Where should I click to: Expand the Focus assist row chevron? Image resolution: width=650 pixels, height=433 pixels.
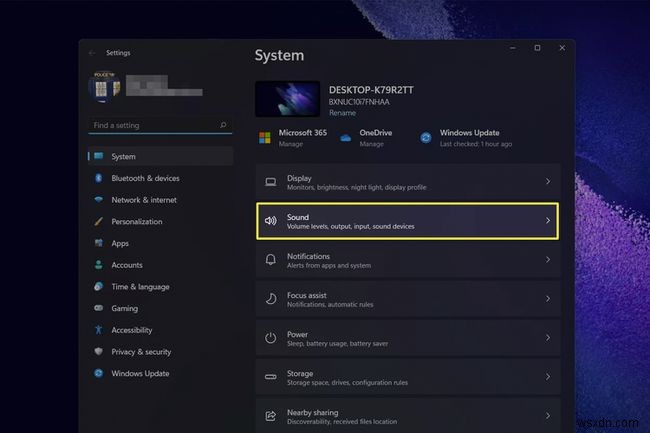coord(548,299)
